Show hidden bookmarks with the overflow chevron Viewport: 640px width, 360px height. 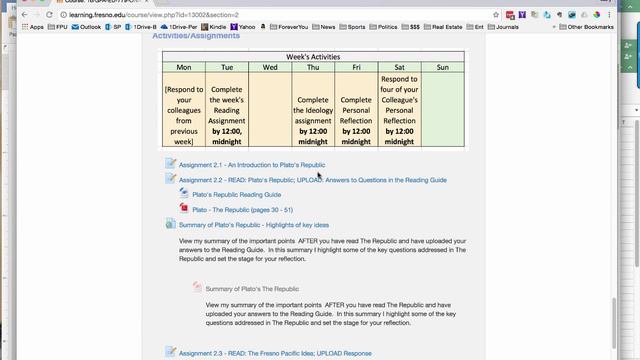coord(554,27)
